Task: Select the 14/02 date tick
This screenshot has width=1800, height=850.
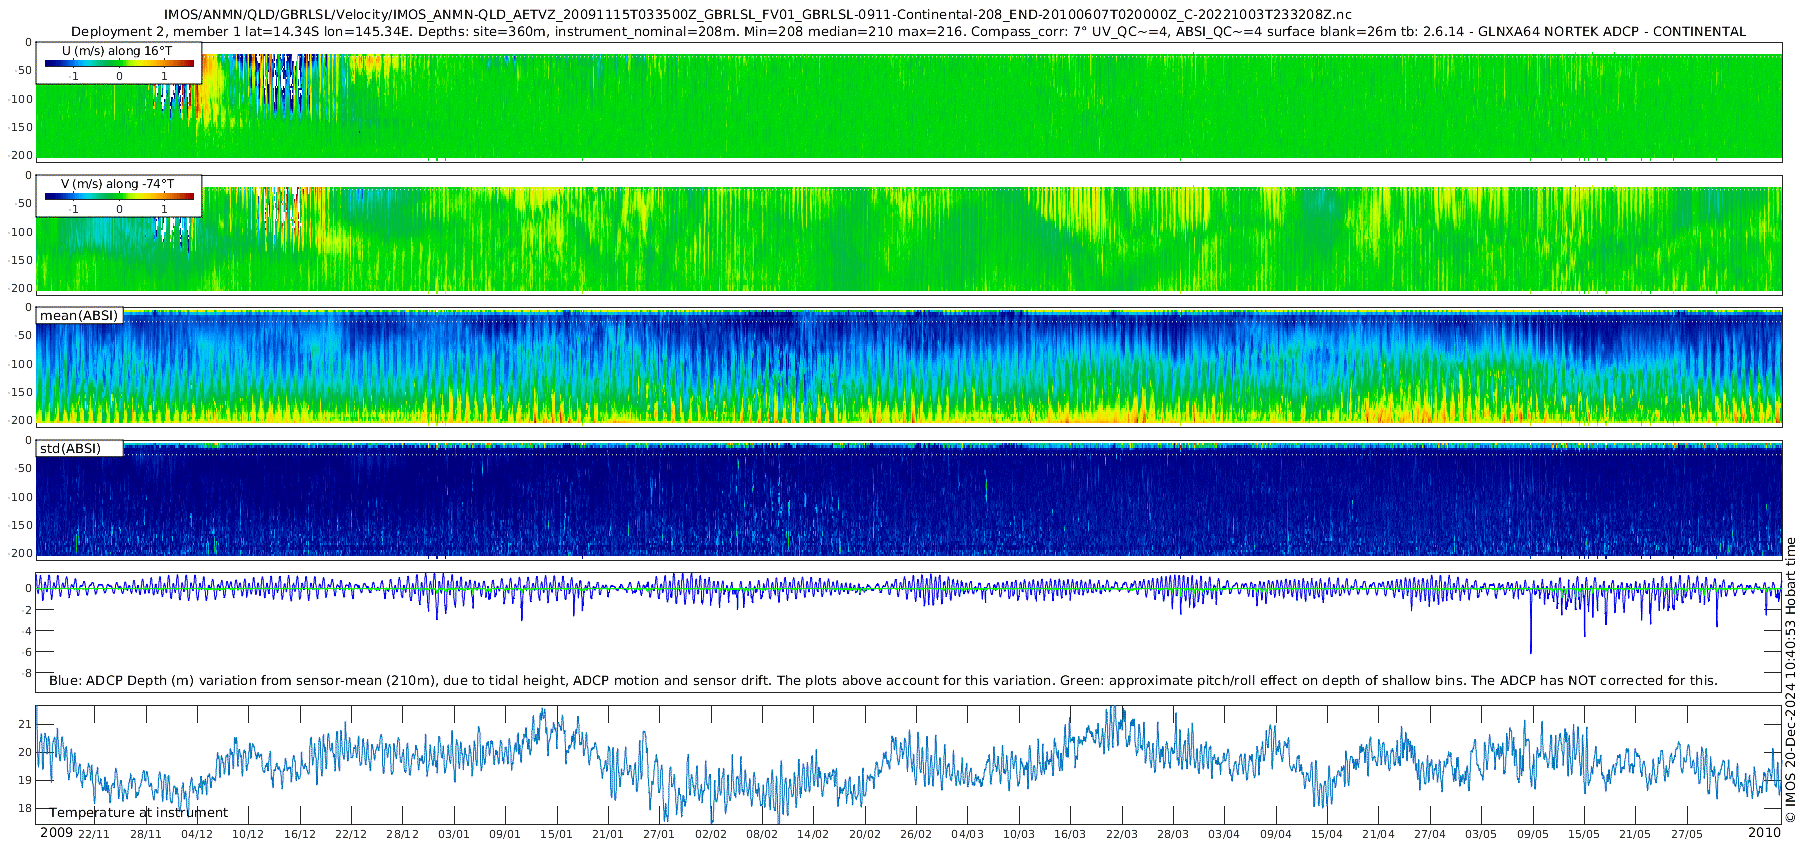Action: point(813,834)
